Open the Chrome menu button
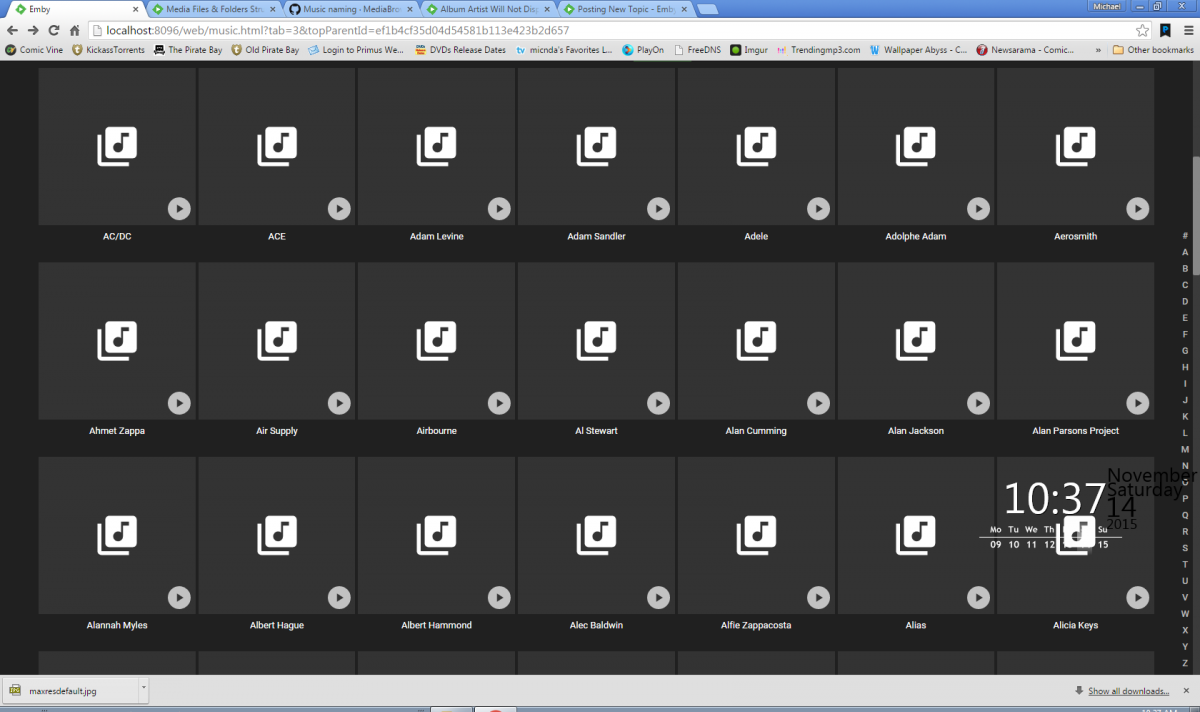Image resolution: width=1200 pixels, height=712 pixels. pyautogui.click(x=1187, y=30)
